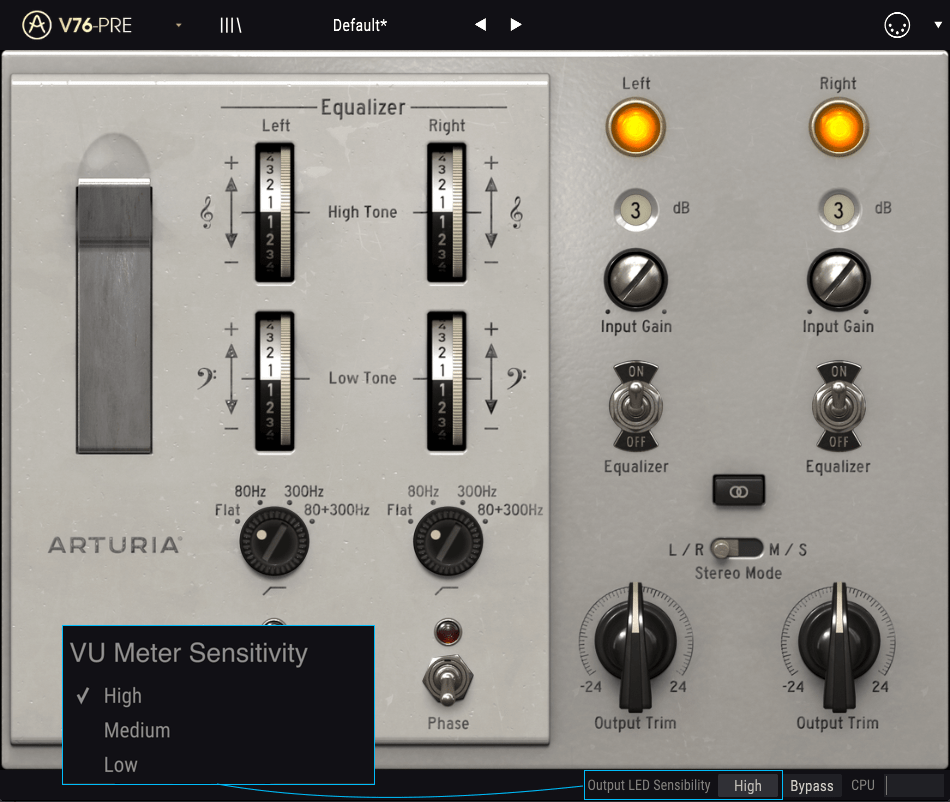
Task: Click the M / S label
Action: click(788, 549)
